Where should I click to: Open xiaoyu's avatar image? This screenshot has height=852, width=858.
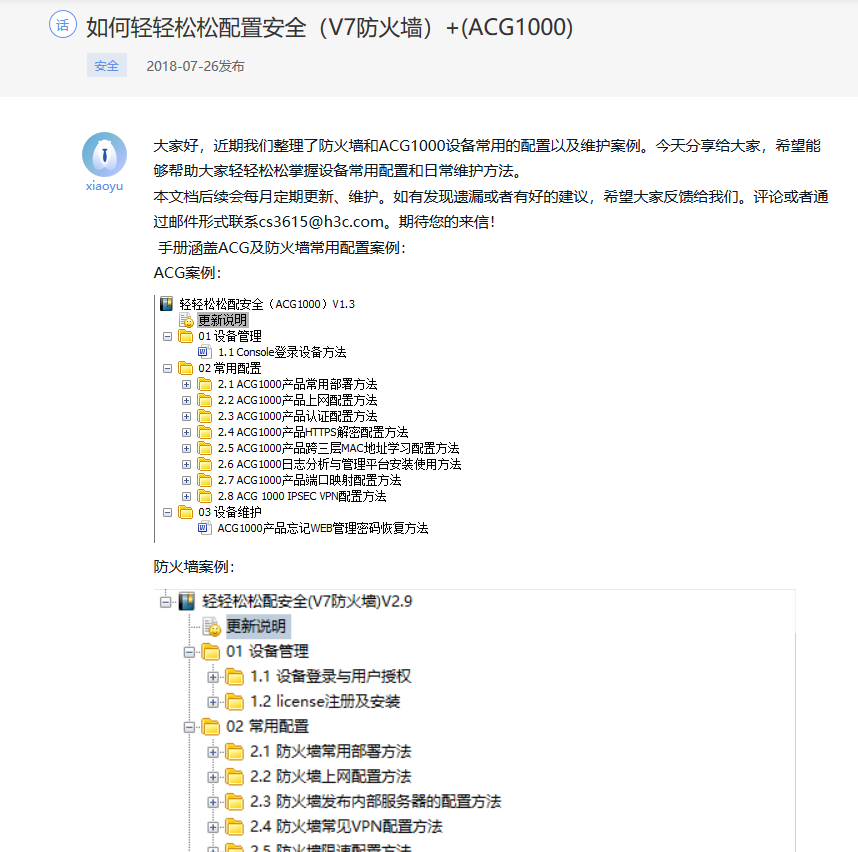[x=105, y=154]
